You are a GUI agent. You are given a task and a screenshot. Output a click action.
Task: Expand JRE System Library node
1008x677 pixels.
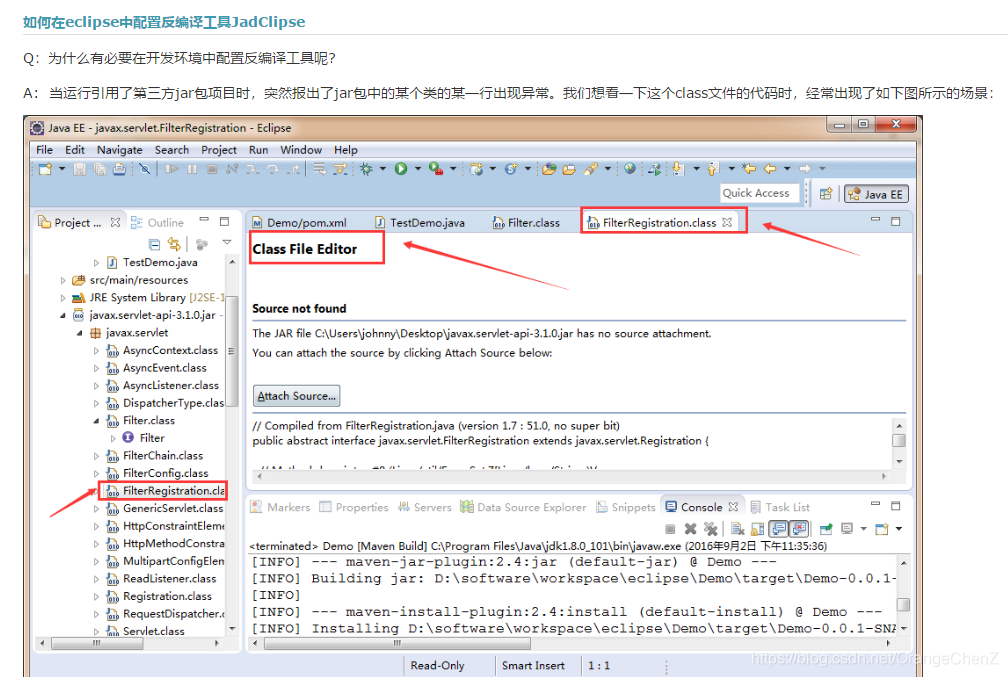[x=62, y=298]
